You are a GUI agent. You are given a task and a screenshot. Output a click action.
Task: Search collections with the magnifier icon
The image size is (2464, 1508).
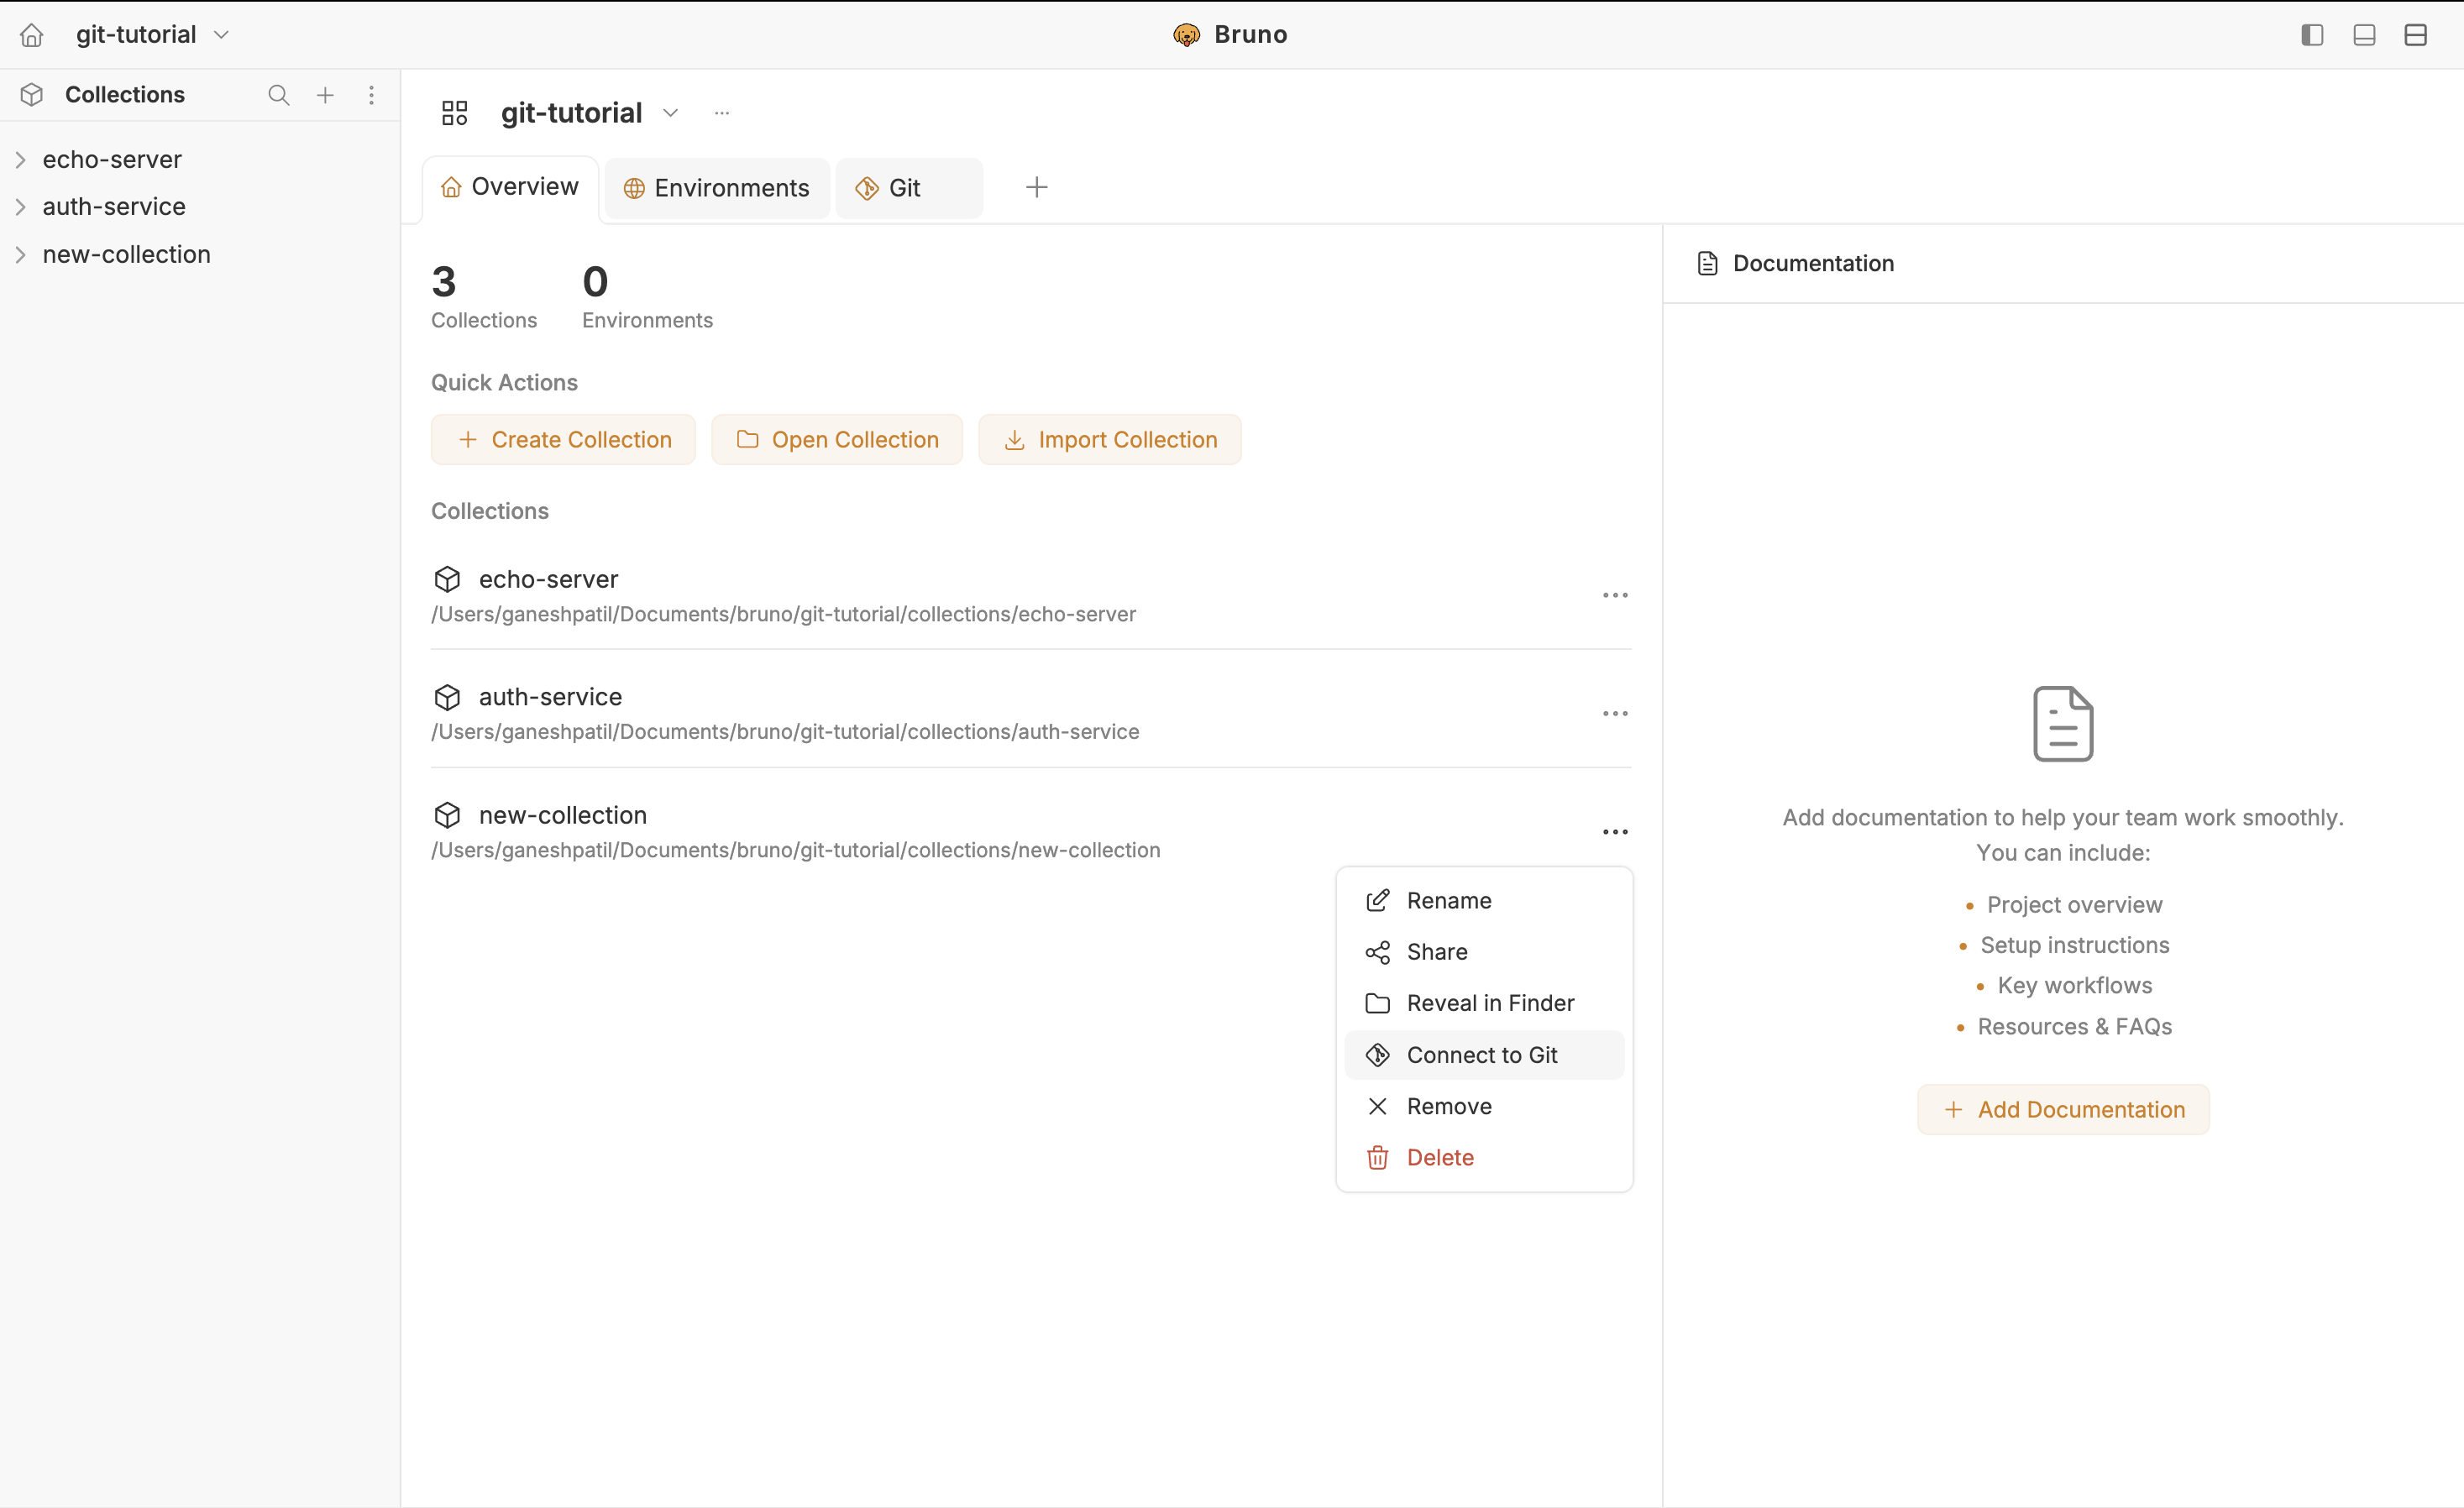pos(279,95)
